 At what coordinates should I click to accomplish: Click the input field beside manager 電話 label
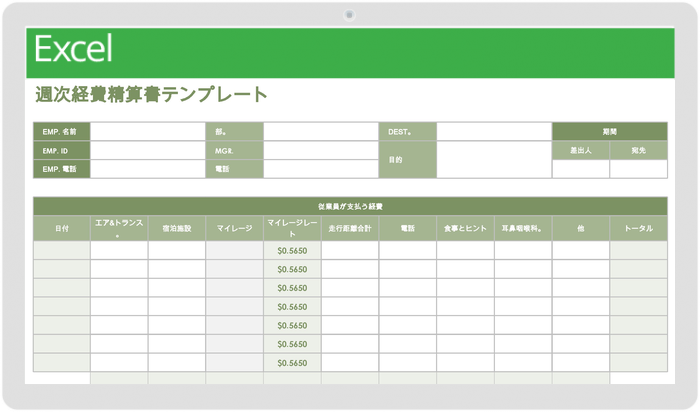(321, 169)
